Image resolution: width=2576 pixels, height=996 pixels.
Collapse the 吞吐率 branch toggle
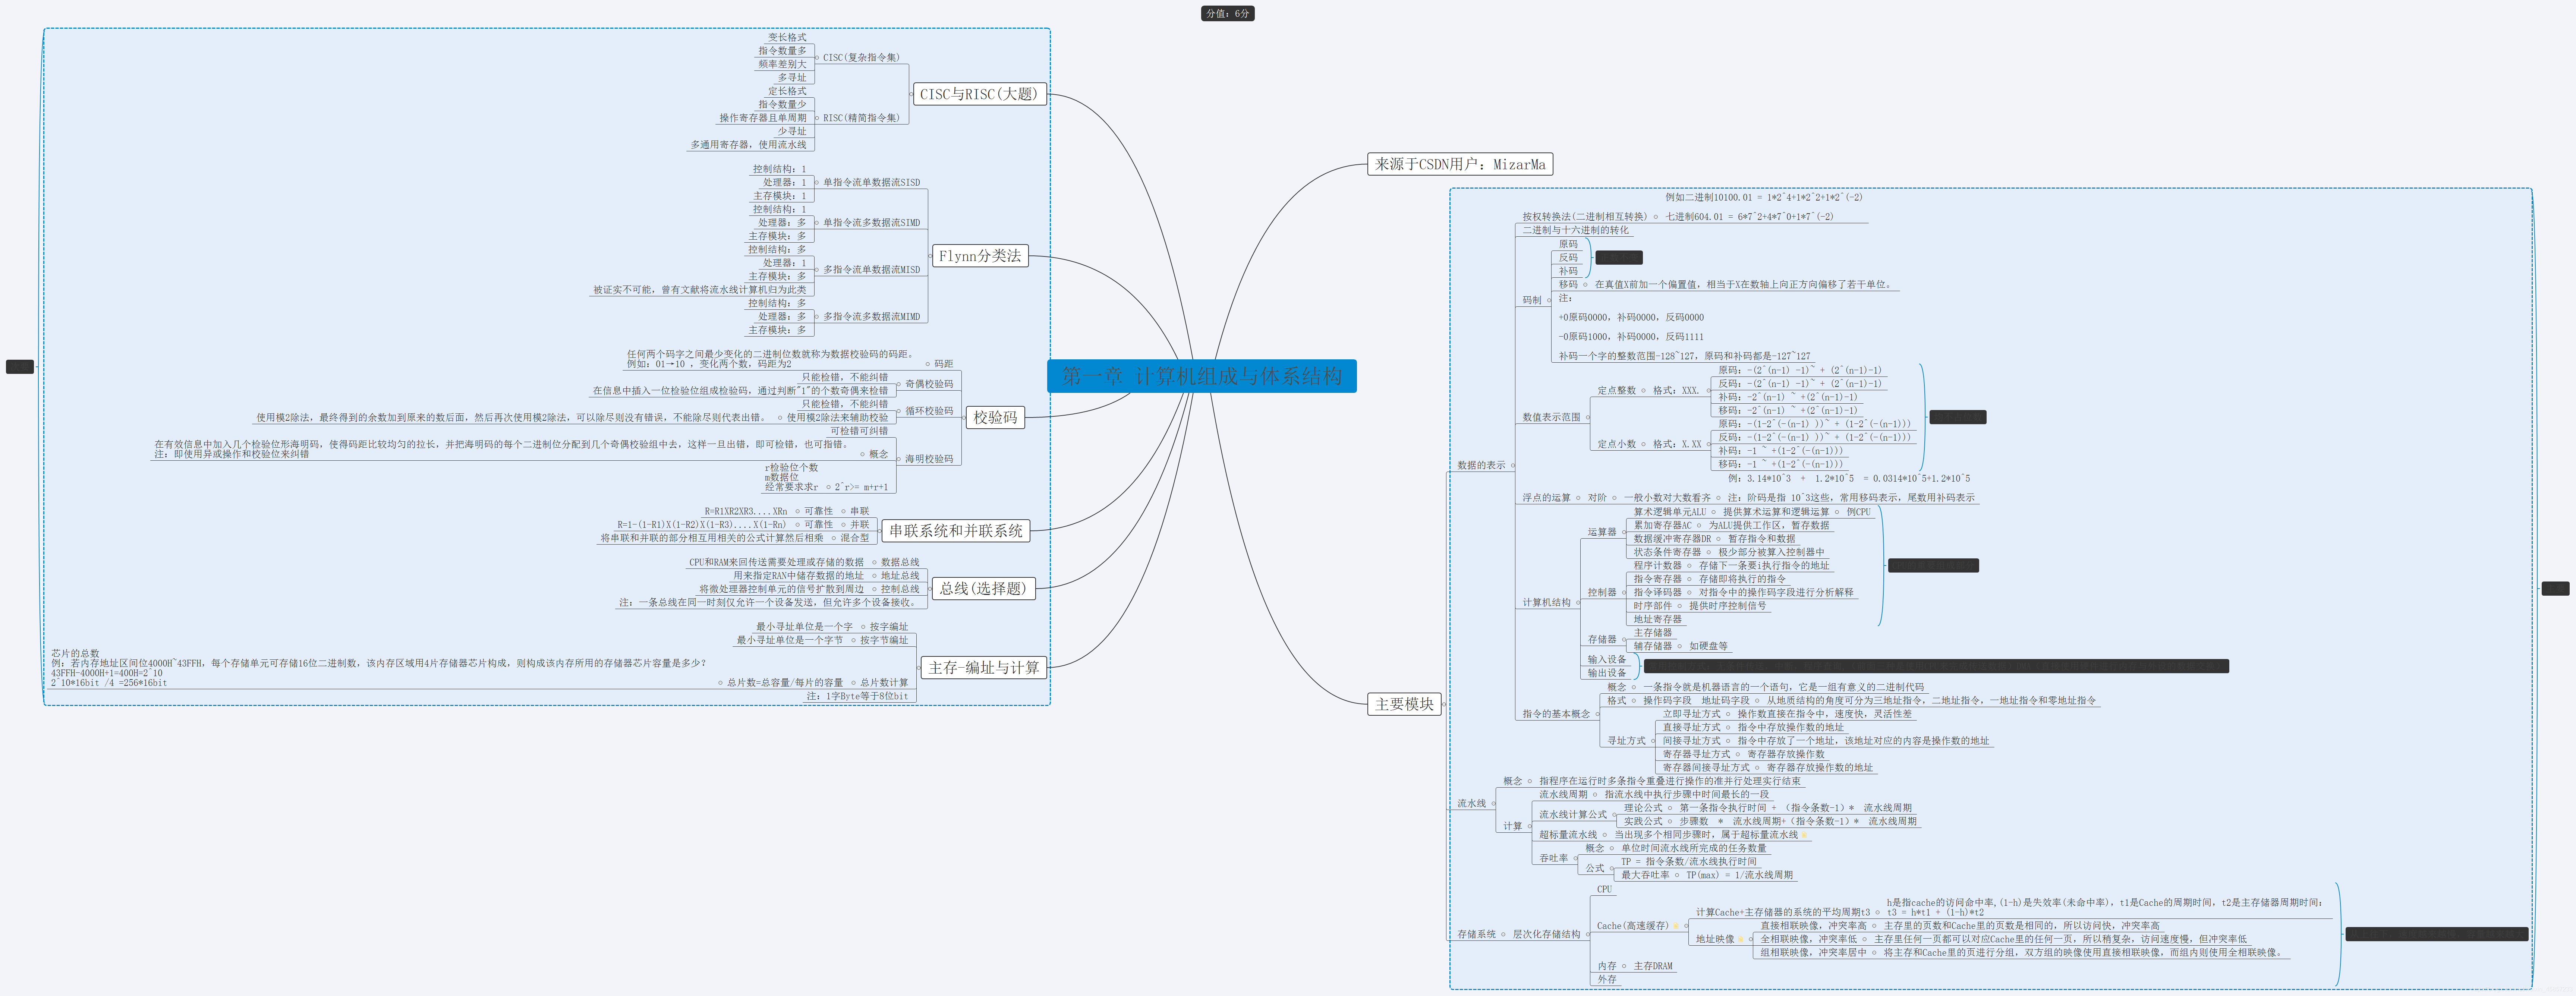(1576, 859)
